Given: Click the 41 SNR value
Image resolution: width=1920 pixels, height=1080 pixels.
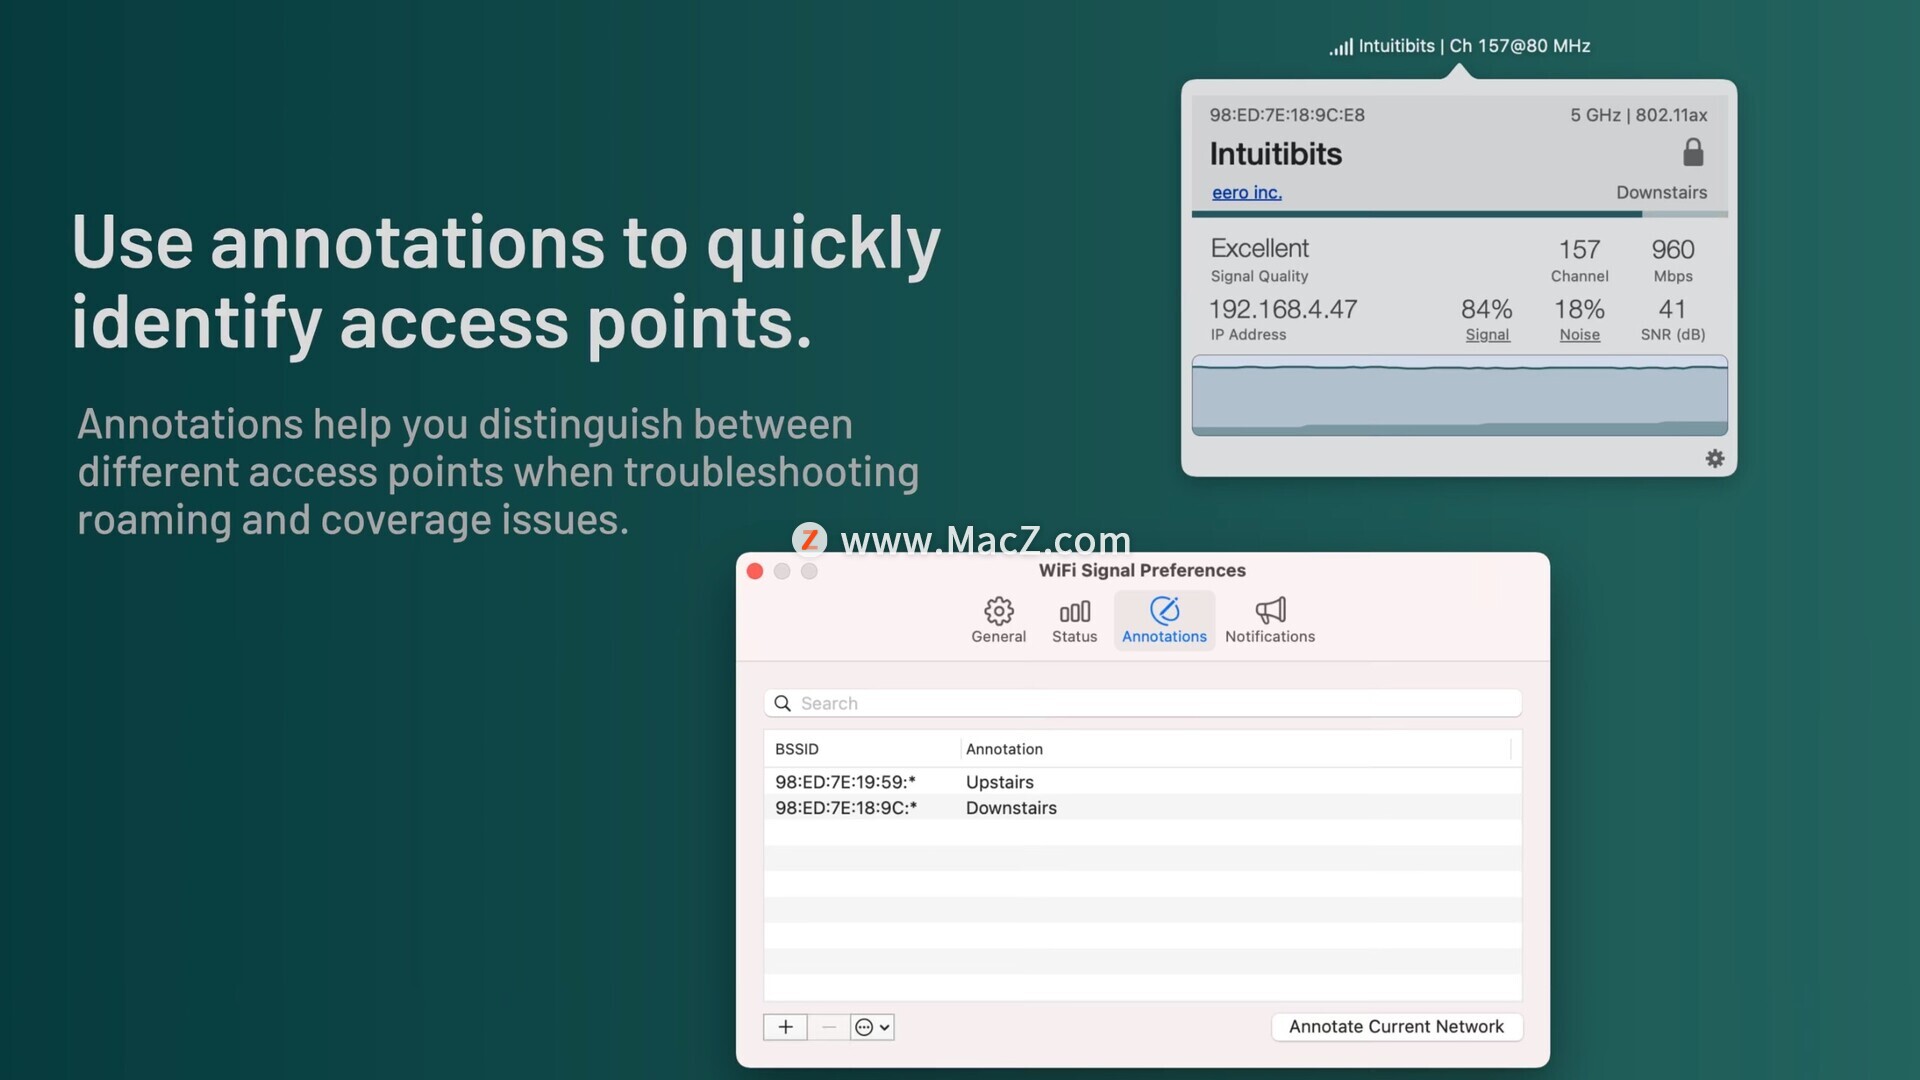Looking at the screenshot, I should [1672, 309].
